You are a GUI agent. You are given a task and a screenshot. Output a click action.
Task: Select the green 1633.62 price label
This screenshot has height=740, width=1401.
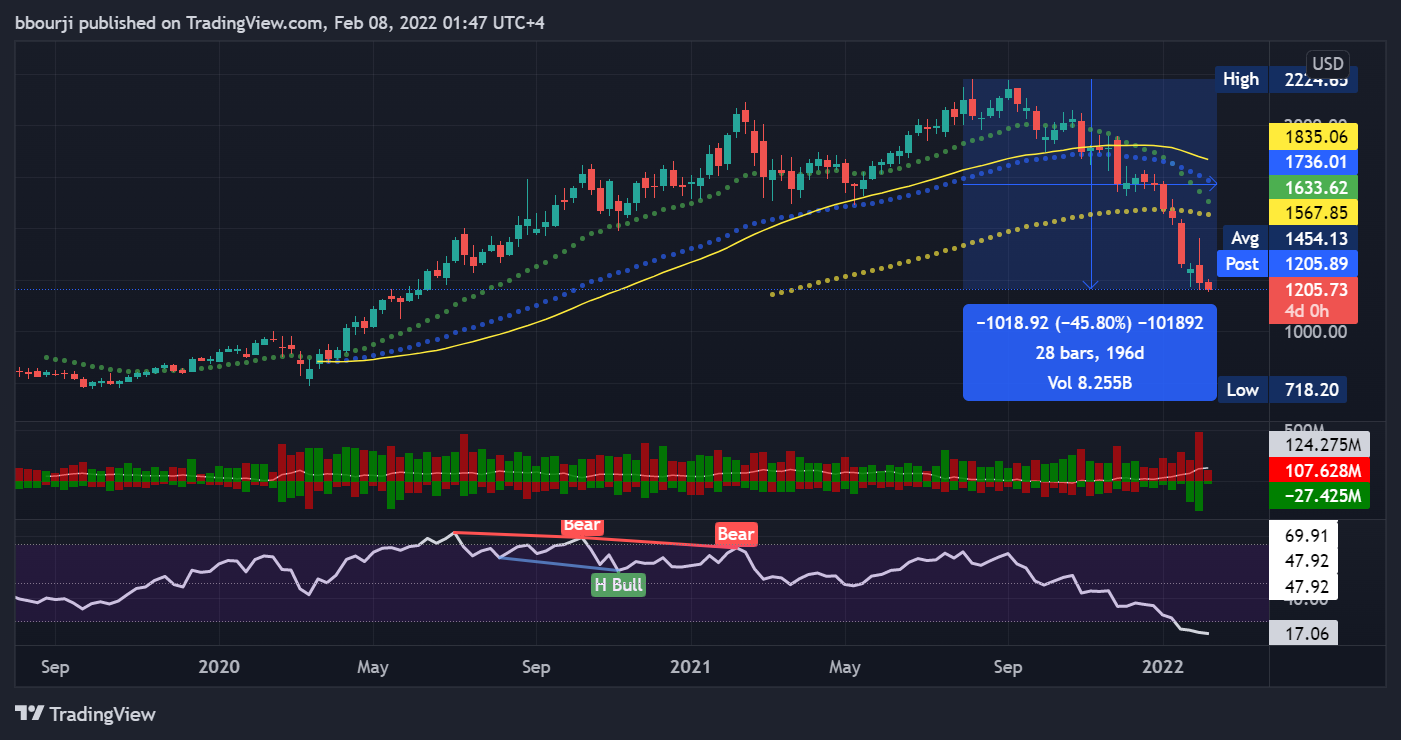tap(1312, 186)
